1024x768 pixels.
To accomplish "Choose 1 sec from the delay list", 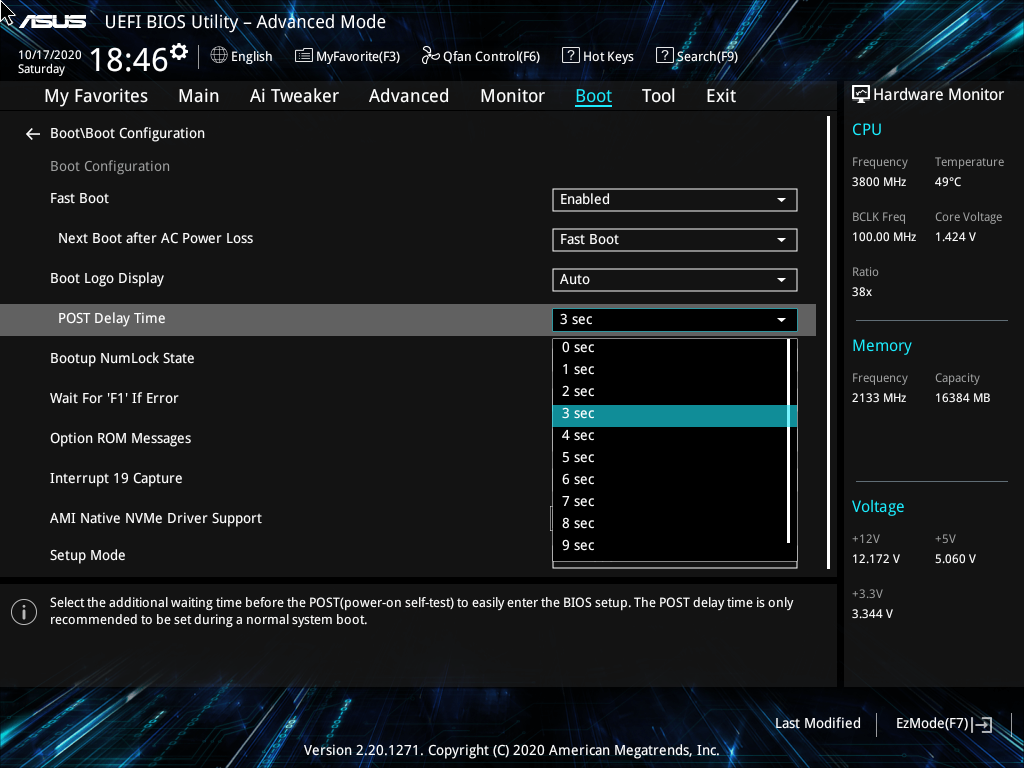I will (x=670, y=370).
